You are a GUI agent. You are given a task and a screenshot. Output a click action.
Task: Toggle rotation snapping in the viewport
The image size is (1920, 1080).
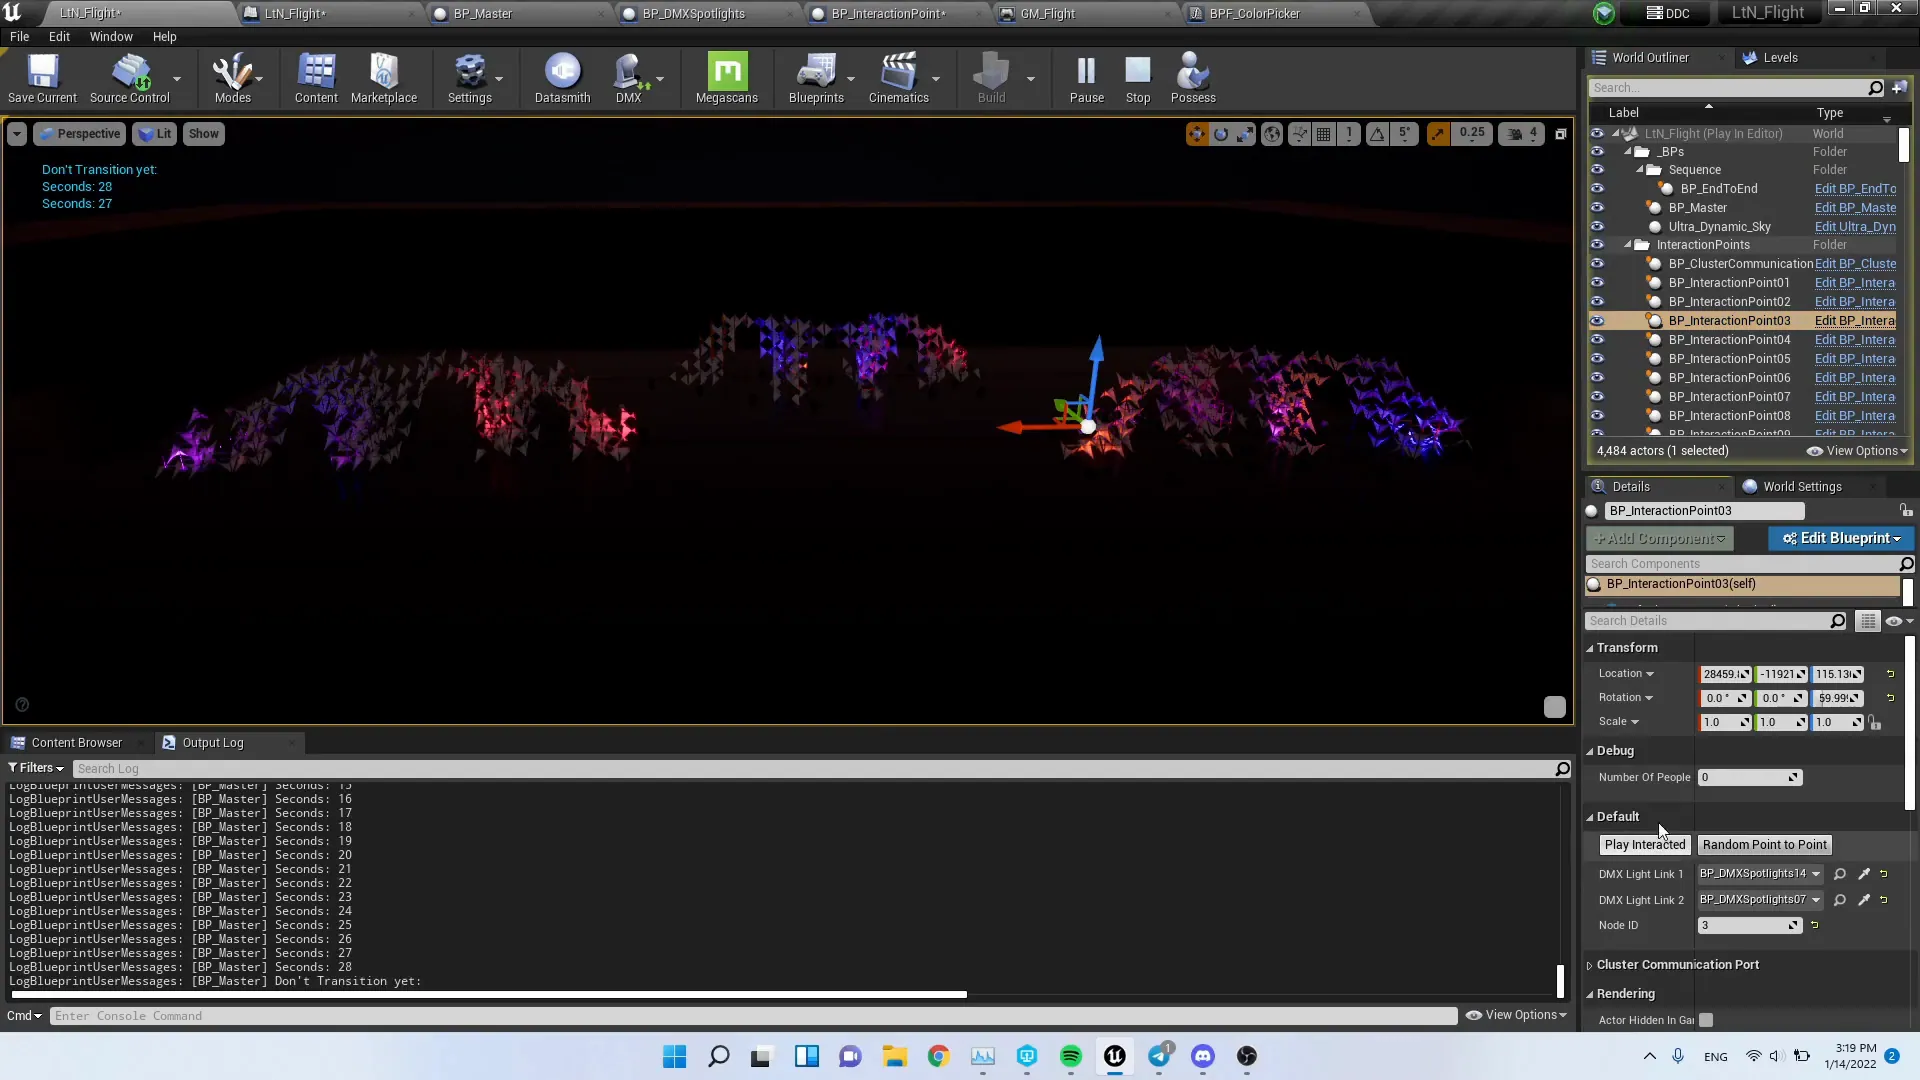tap(1378, 134)
